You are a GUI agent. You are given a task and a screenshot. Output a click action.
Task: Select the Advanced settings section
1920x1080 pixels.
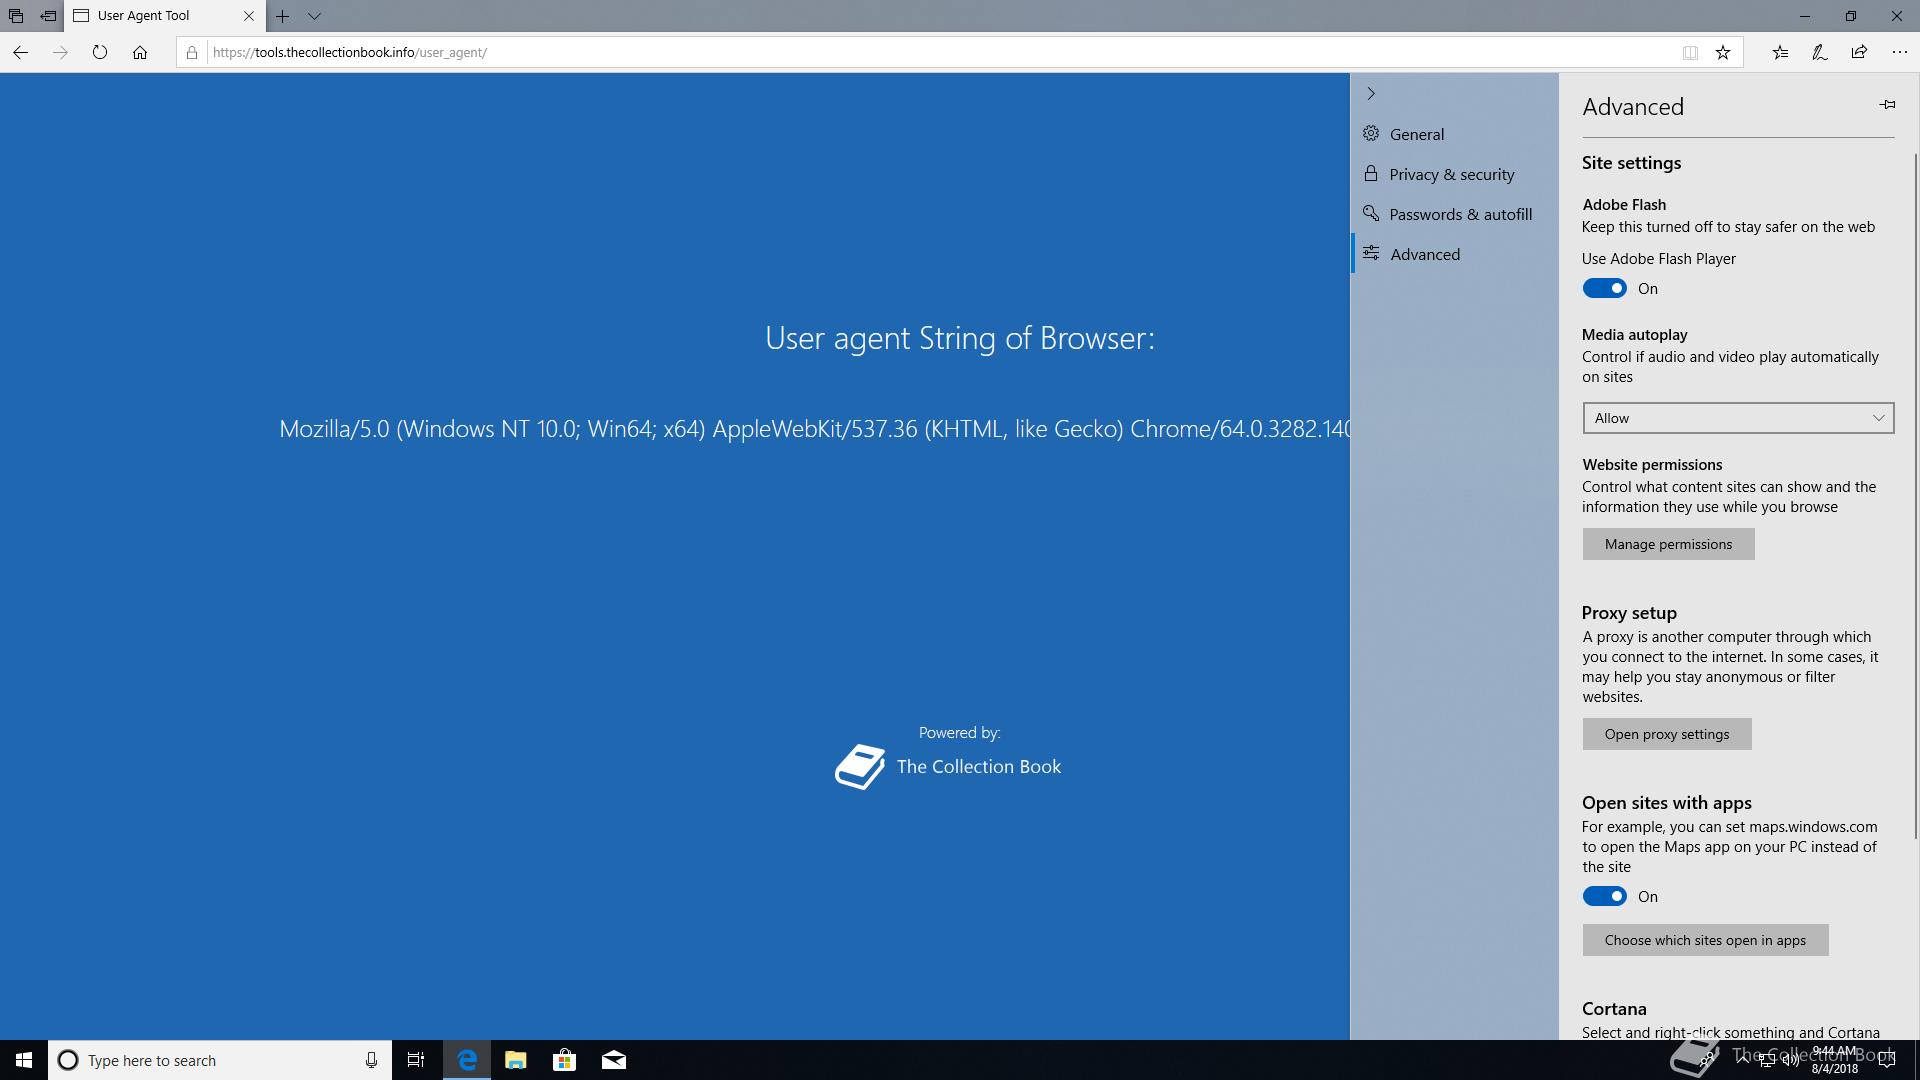click(x=1454, y=254)
